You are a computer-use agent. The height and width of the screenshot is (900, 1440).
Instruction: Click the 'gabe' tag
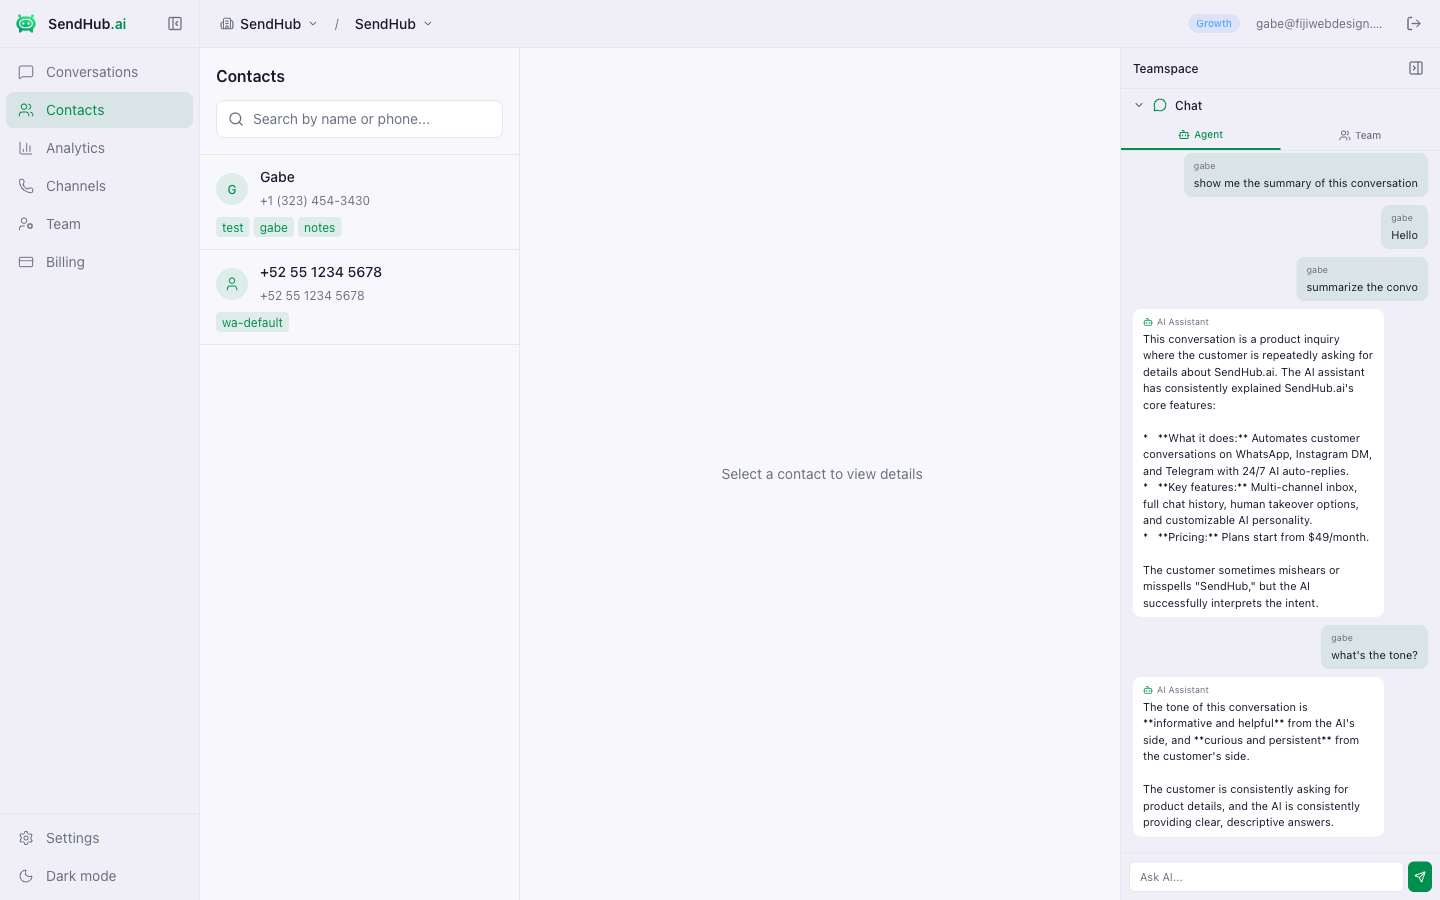click(x=274, y=228)
